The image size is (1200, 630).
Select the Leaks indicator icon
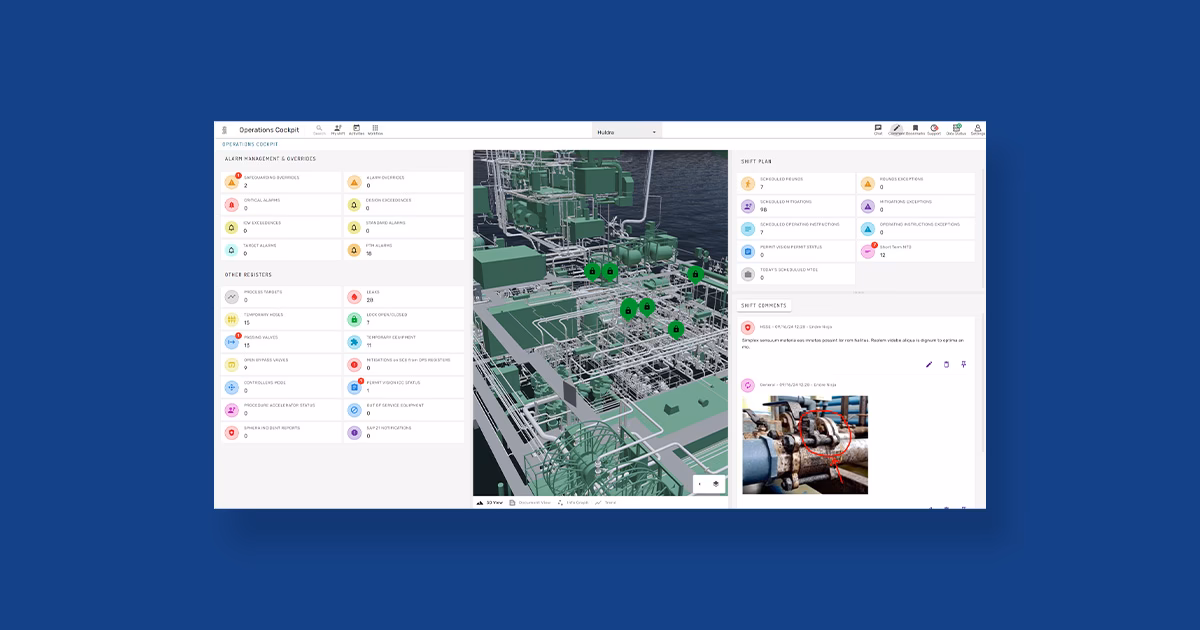357,296
